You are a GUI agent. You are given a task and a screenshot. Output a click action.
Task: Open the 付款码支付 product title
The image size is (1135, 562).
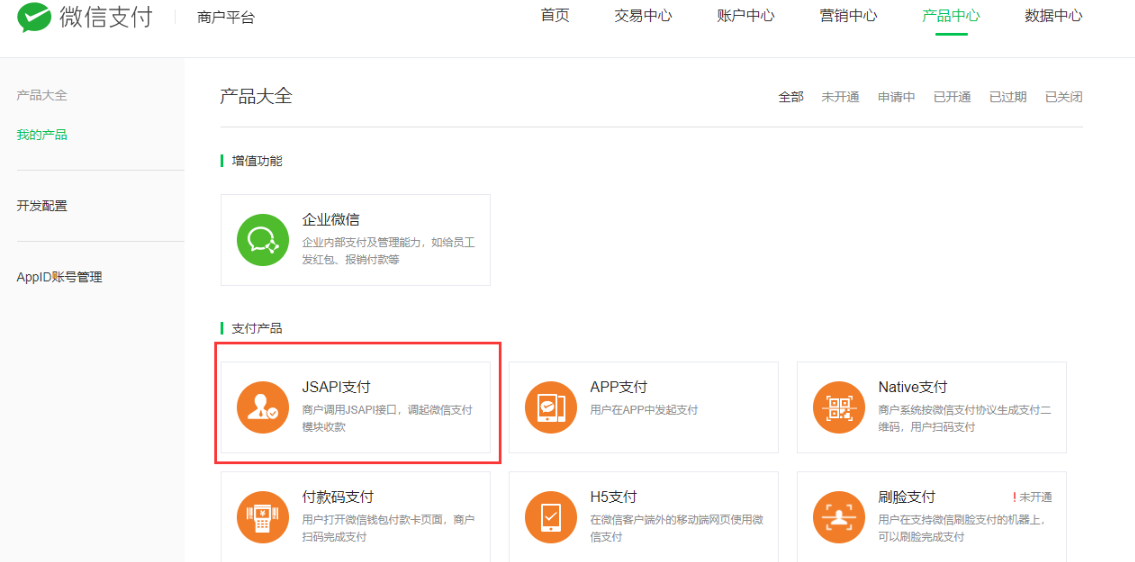[x=338, y=498]
